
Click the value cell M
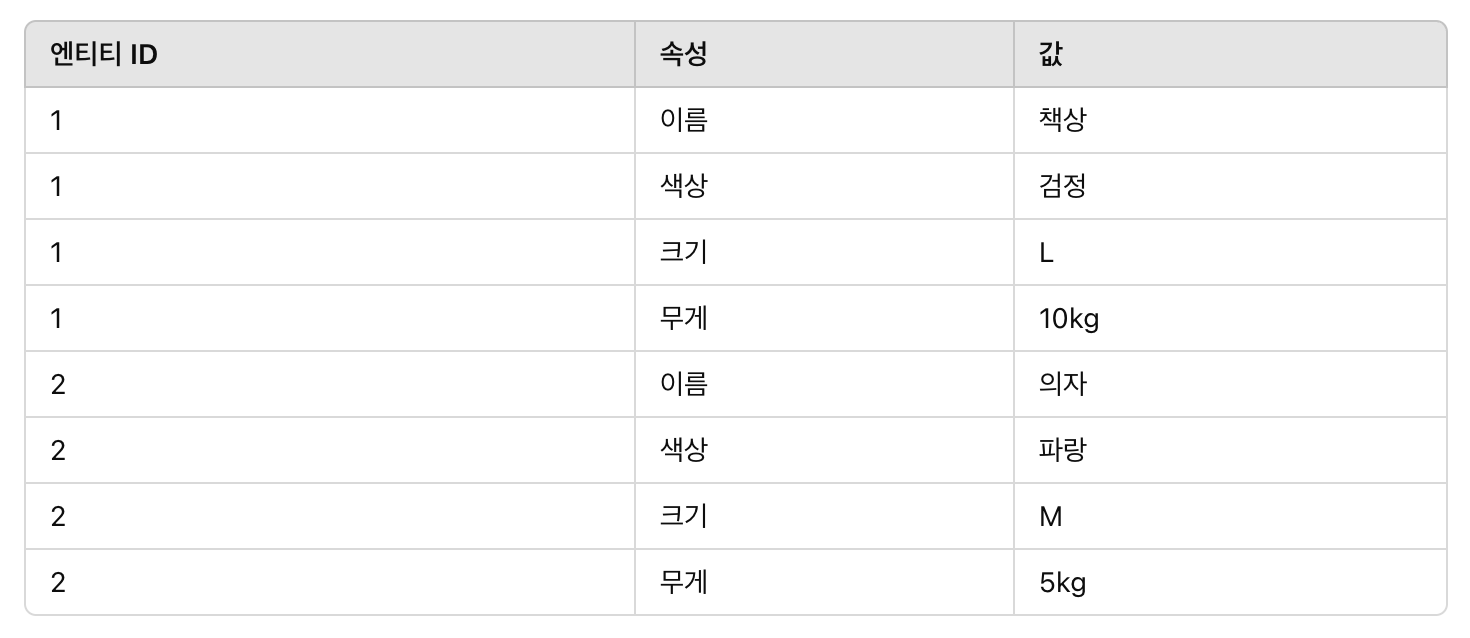[x=1230, y=516]
